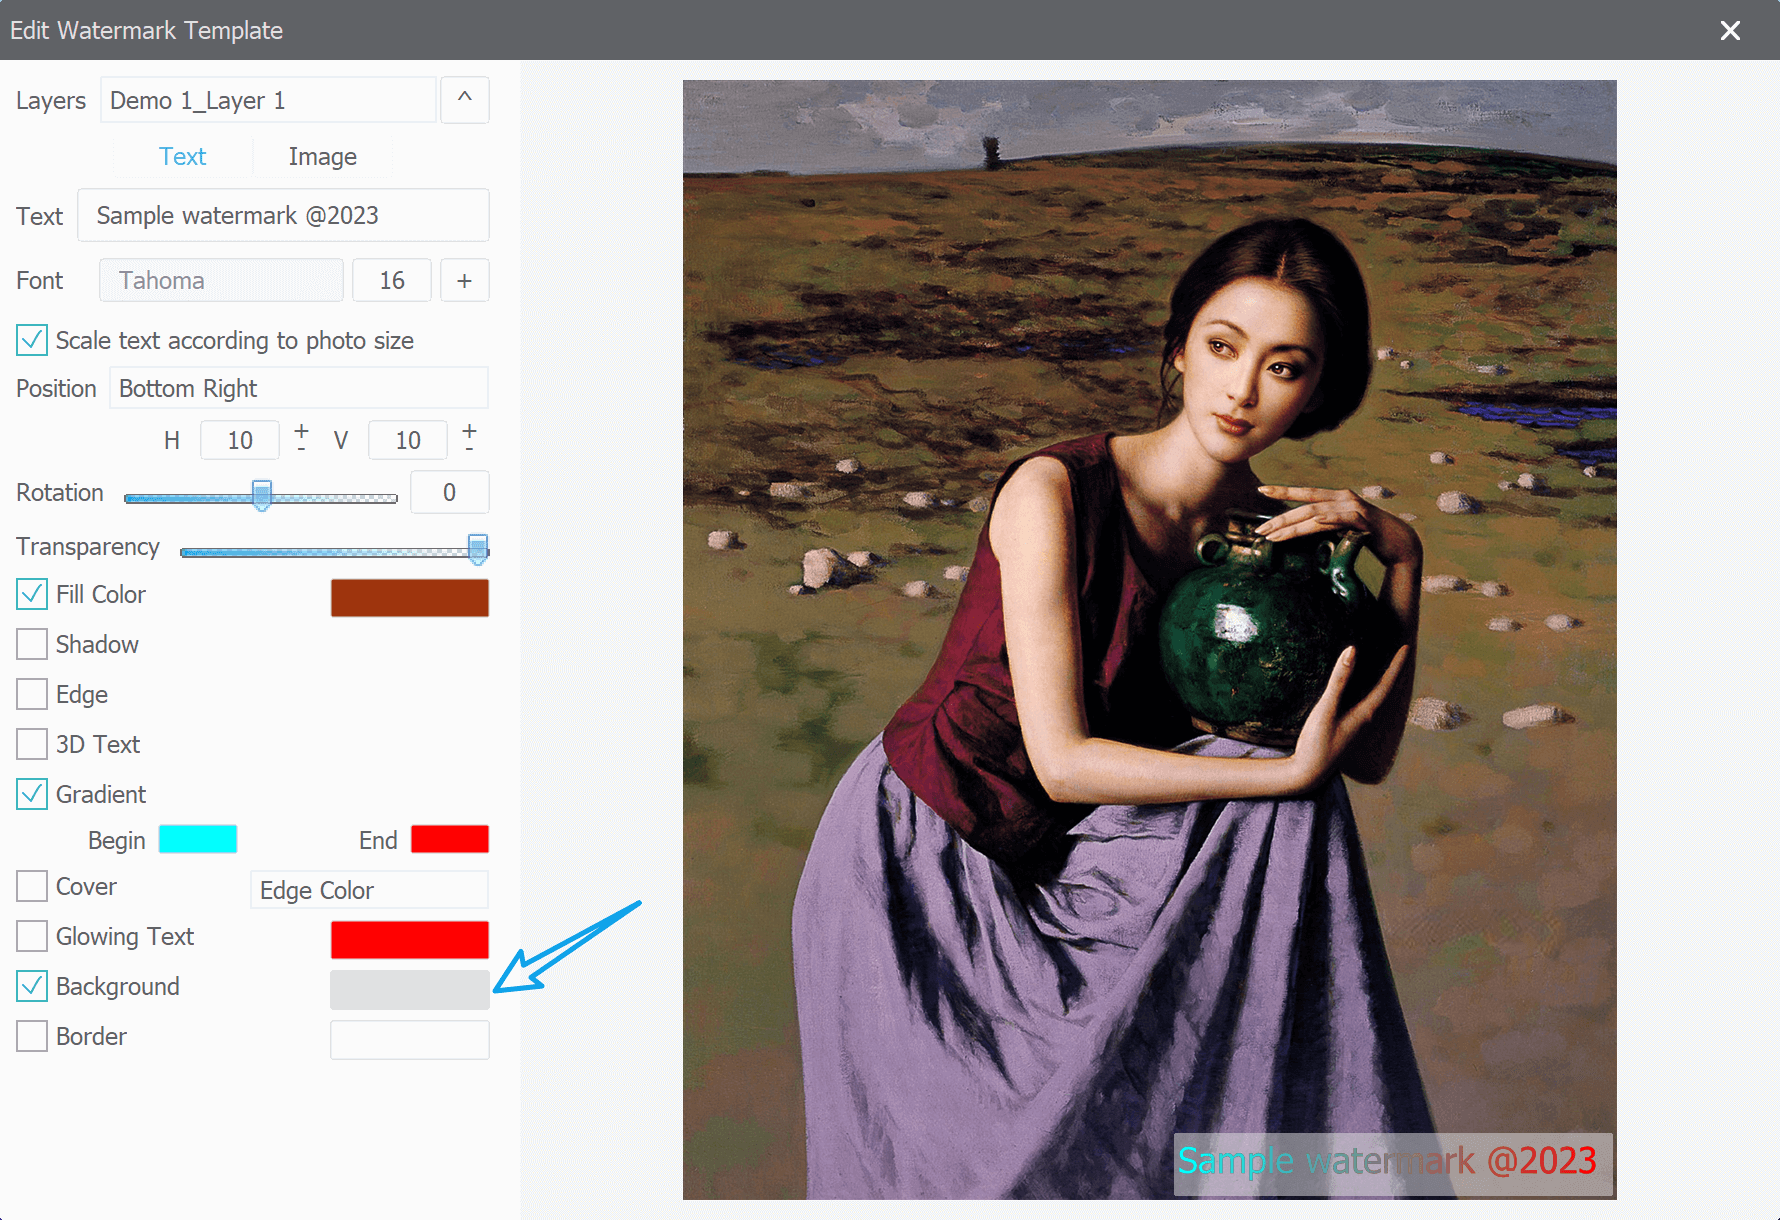This screenshot has width=1780, height=1220.
Task: Enable 3D Text
Action: (x=31, y=744)
